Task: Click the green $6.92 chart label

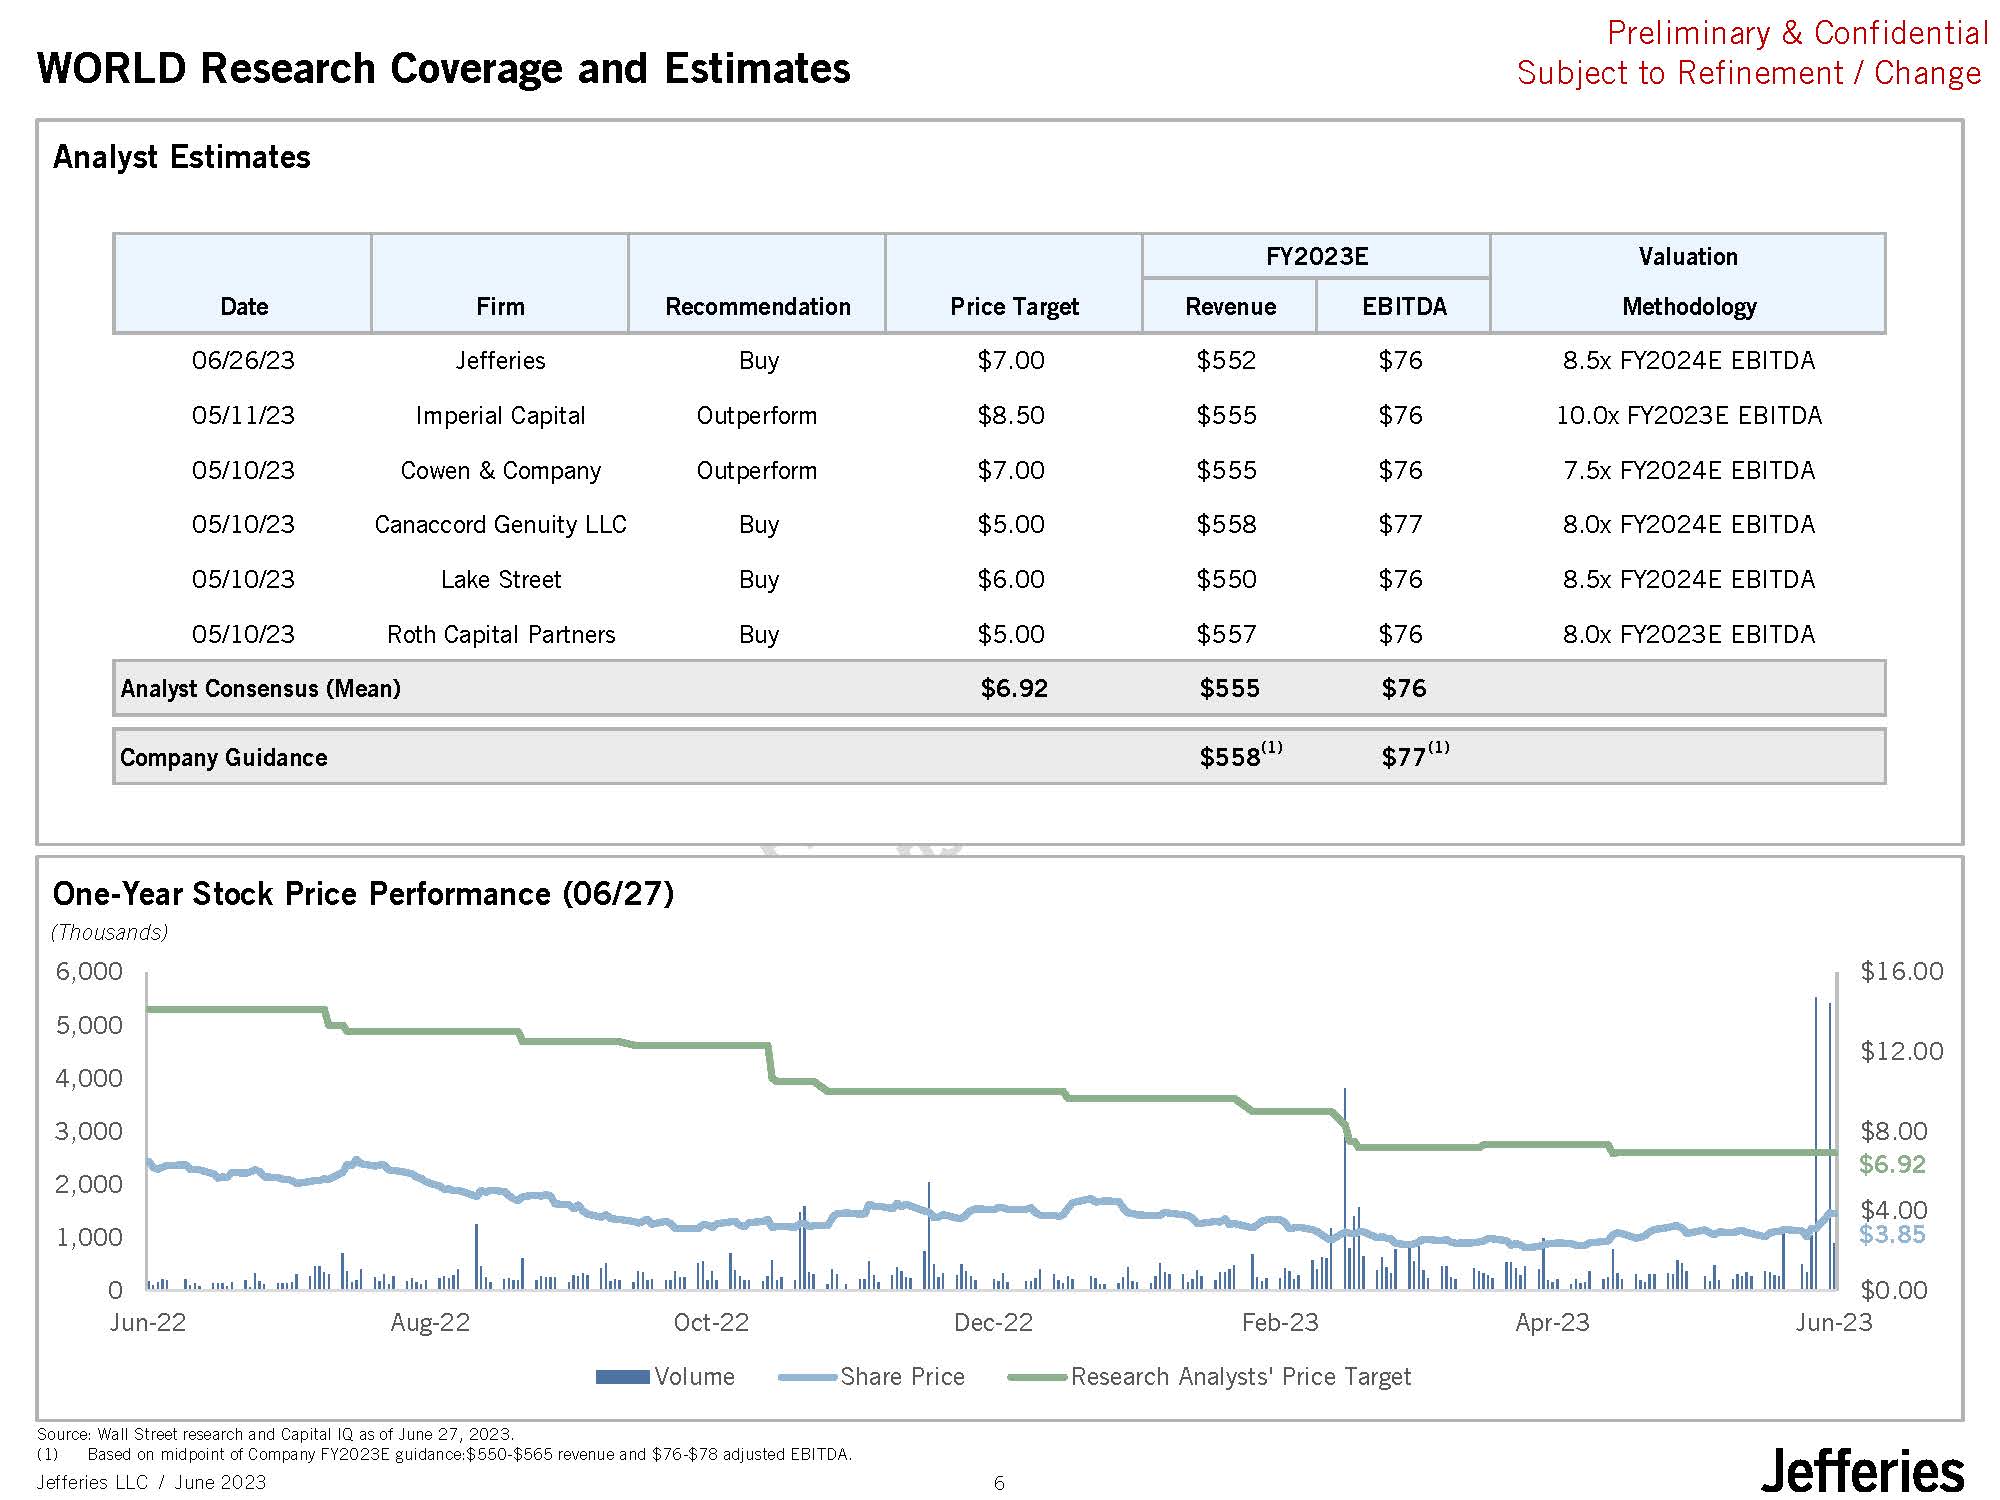Action: point(1892,1164)
